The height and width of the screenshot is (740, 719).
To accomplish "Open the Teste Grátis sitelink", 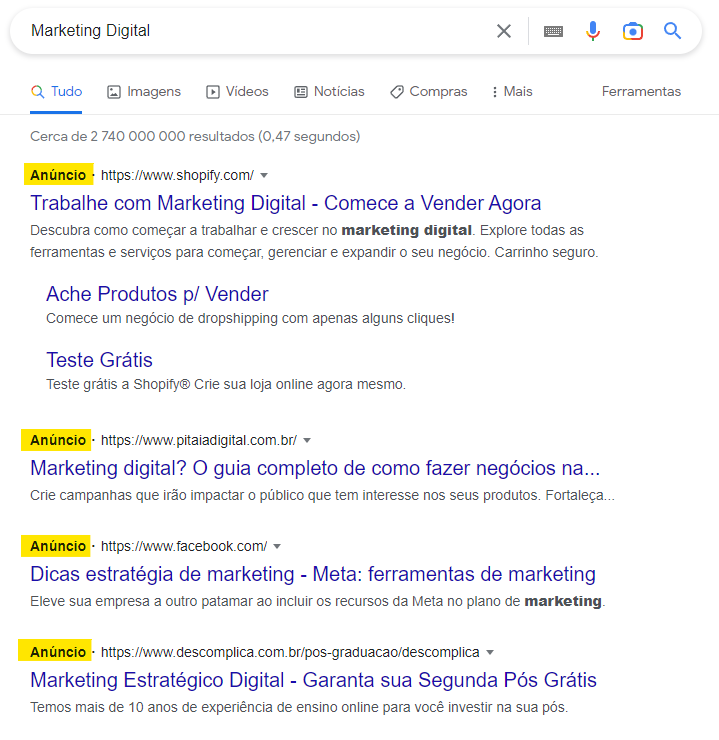I will [x=99, y=360].
